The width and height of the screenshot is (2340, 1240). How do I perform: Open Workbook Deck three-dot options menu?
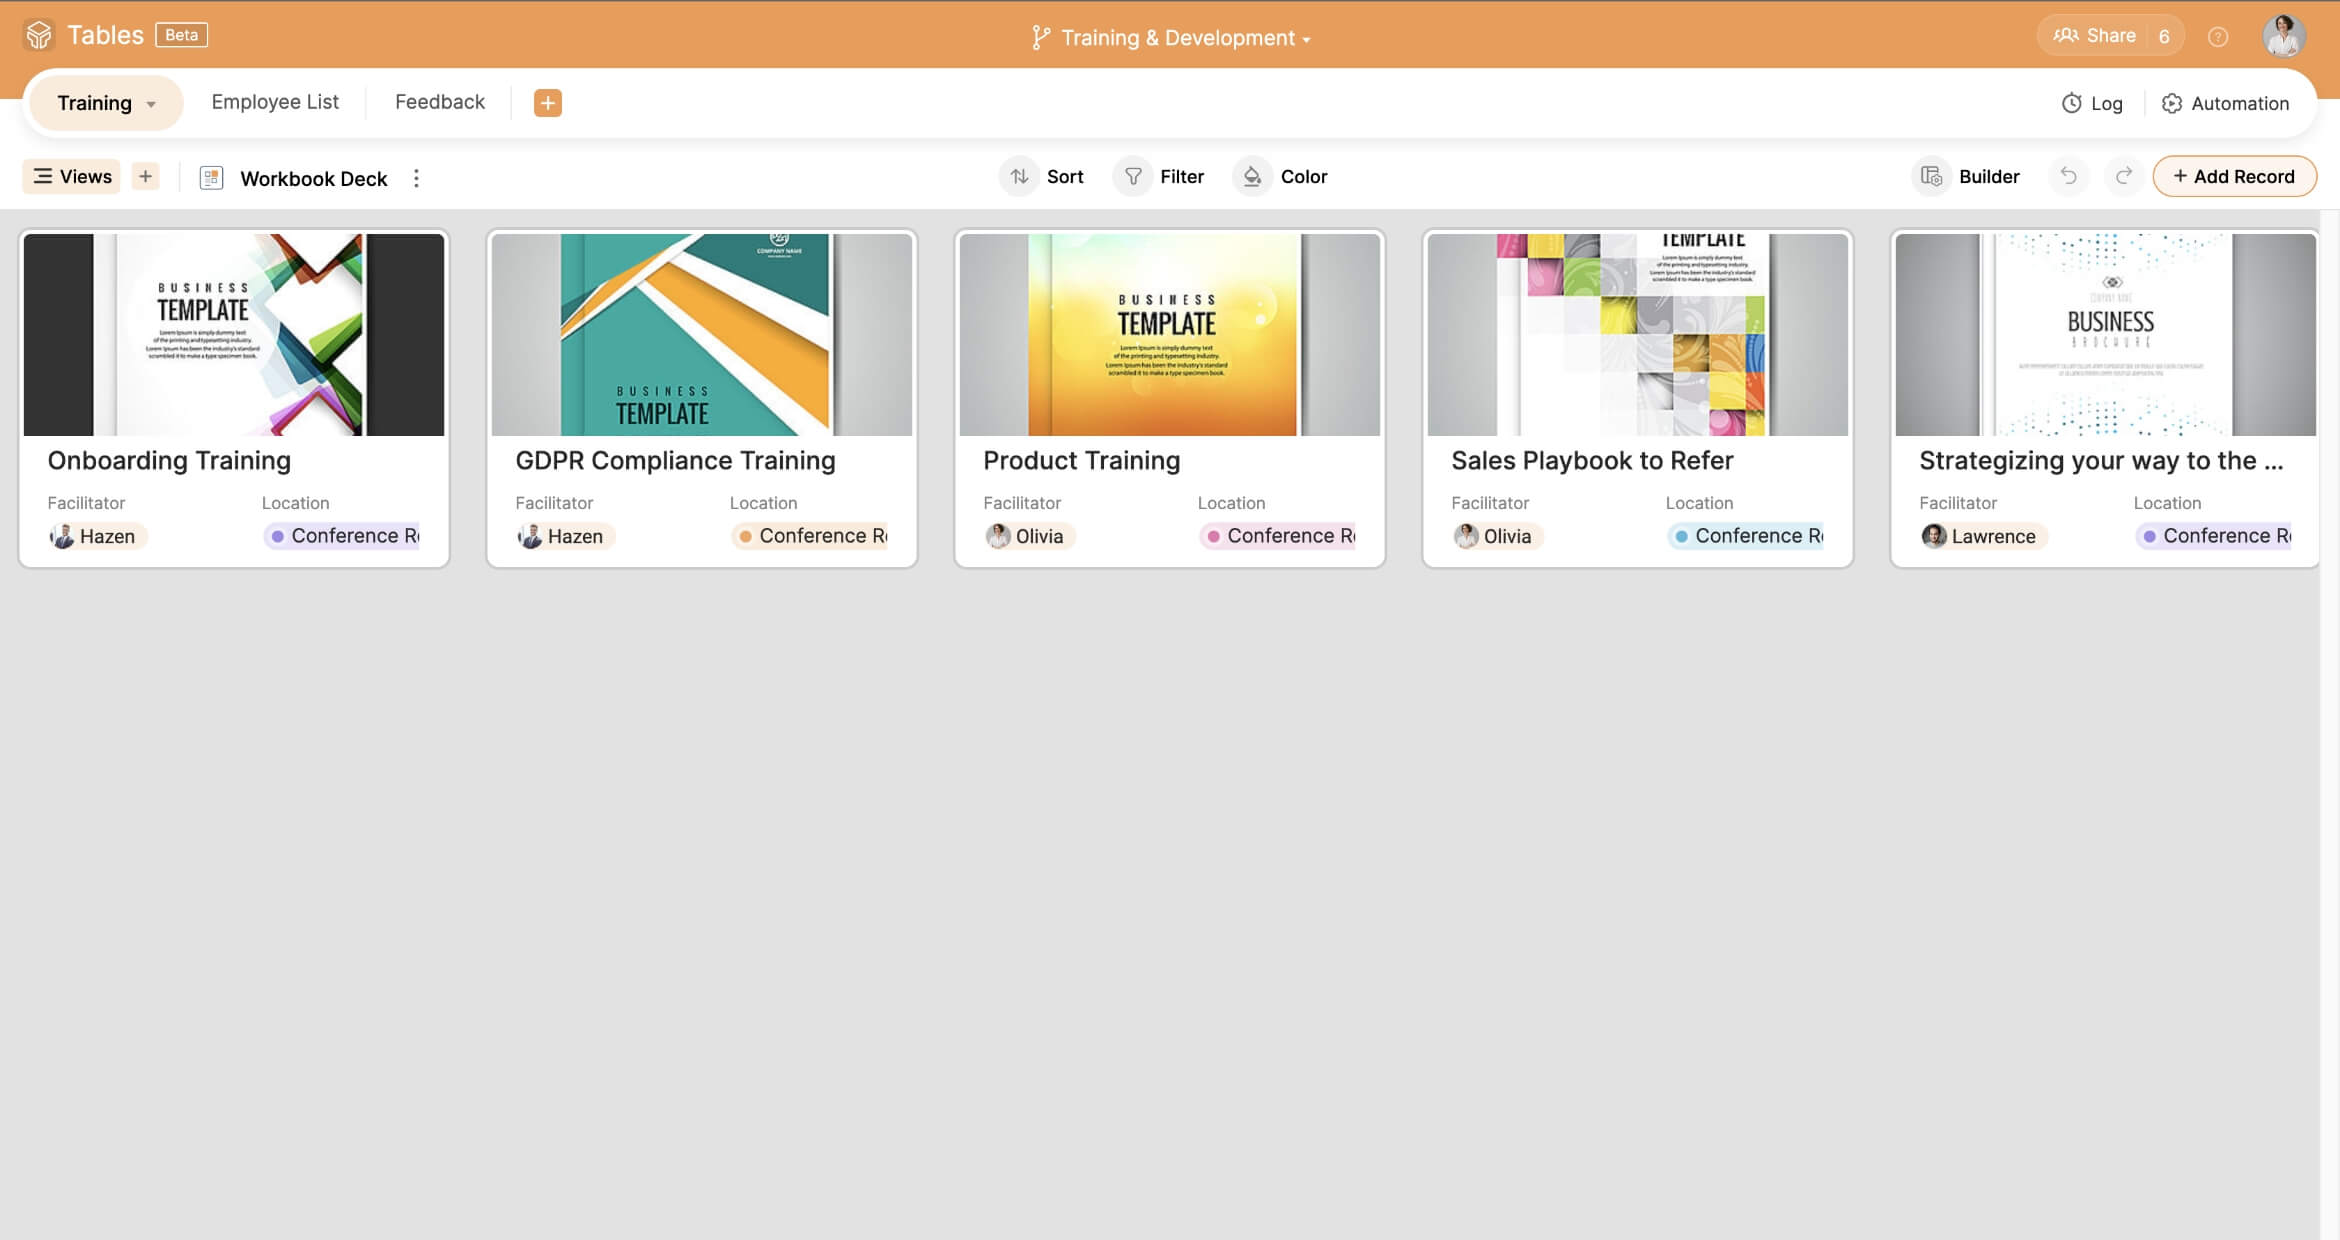pyautogui.click(x=416, y=178)
